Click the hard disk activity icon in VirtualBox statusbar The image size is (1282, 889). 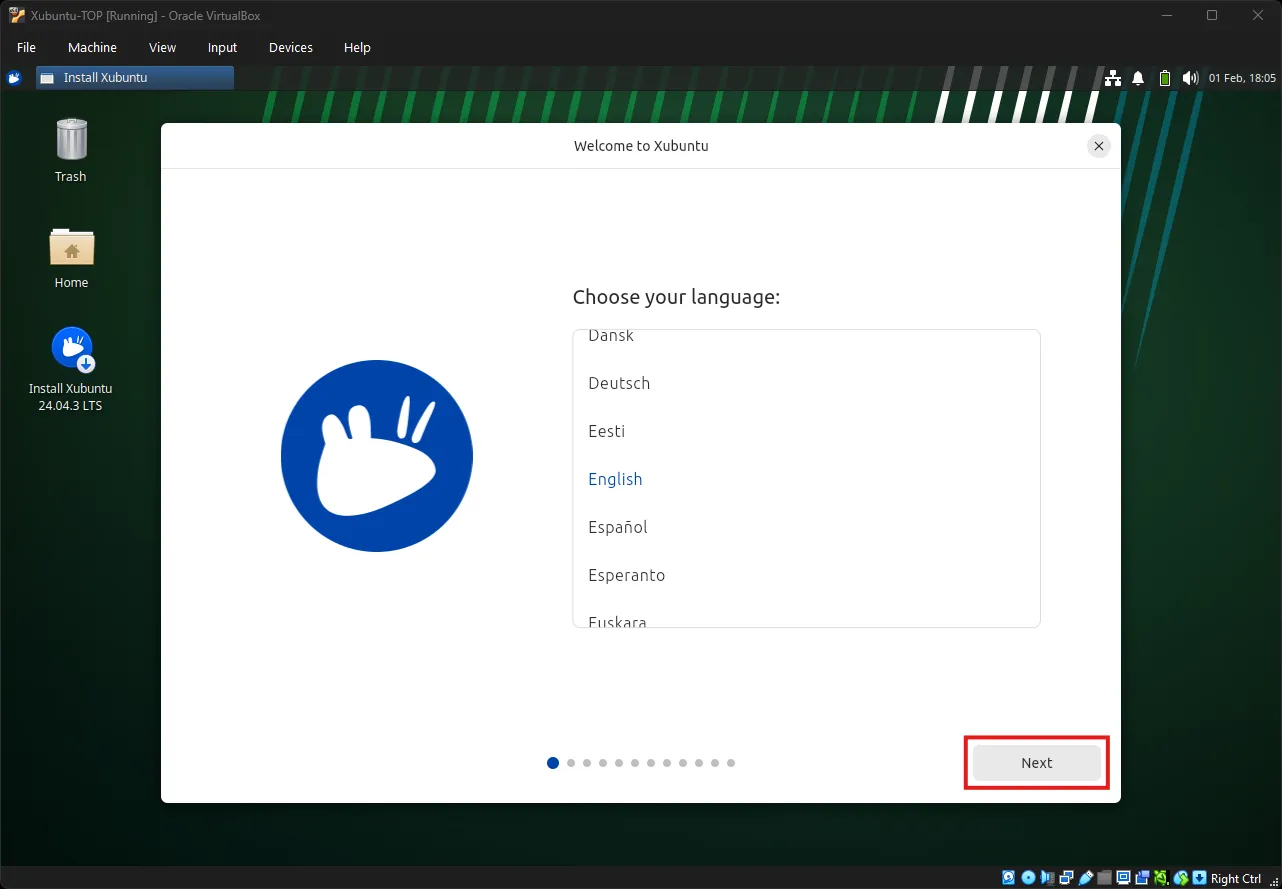tap(1007, 877)
